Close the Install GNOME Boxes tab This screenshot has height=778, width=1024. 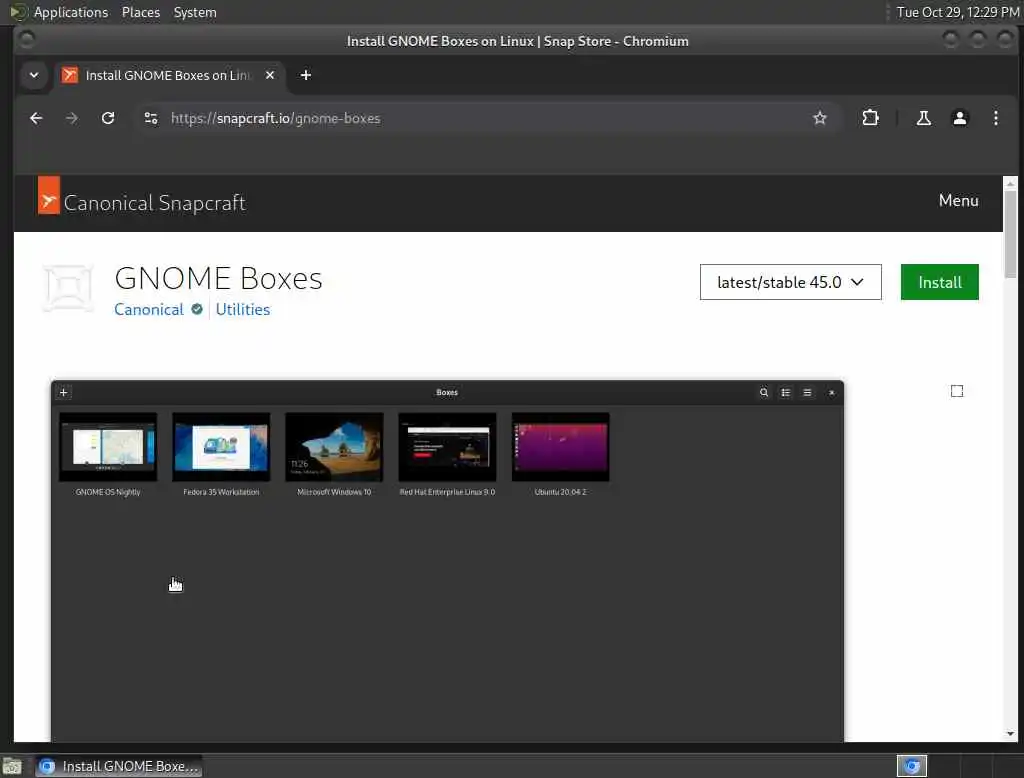(x=270, y=75)
